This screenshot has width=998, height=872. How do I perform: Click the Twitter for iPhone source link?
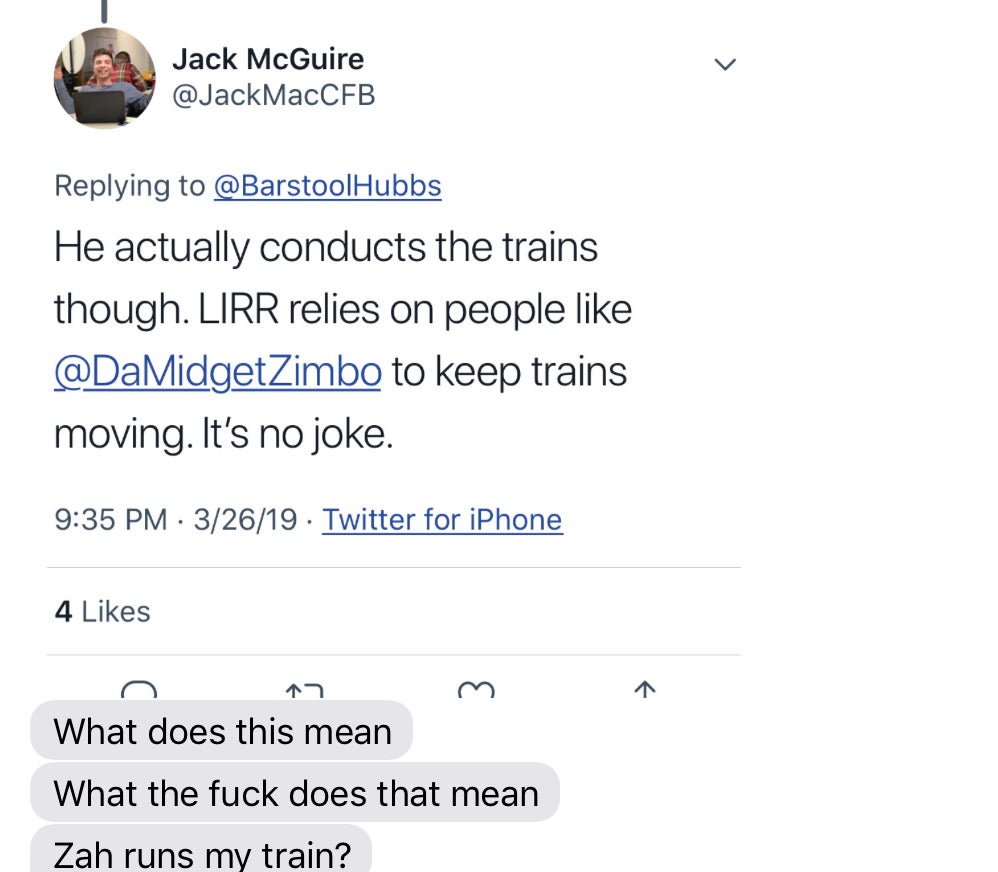[x=442, y=519]
